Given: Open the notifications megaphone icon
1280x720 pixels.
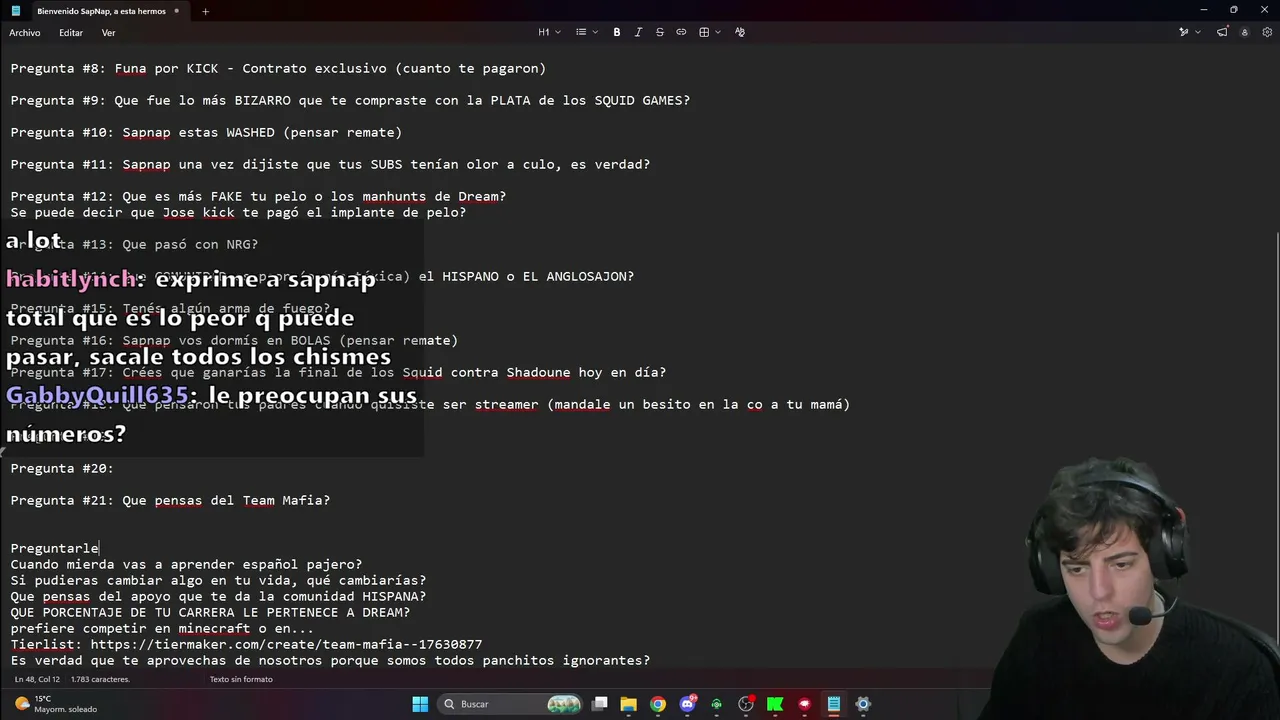Looking at the screenshot, I should tap(1222, 32).
